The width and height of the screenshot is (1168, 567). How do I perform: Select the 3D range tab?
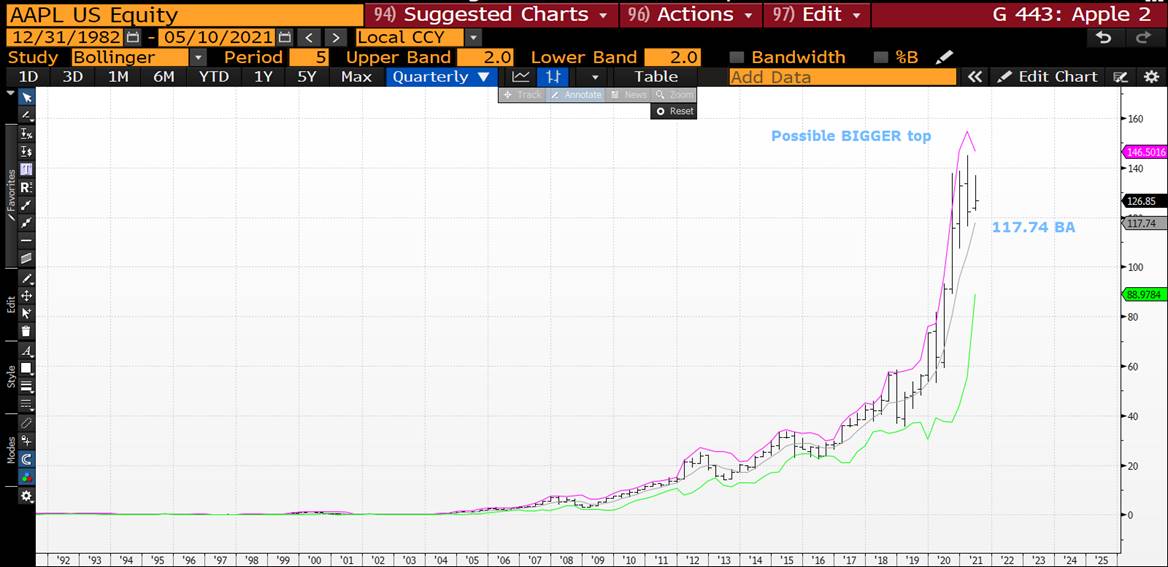pos(72,77)
